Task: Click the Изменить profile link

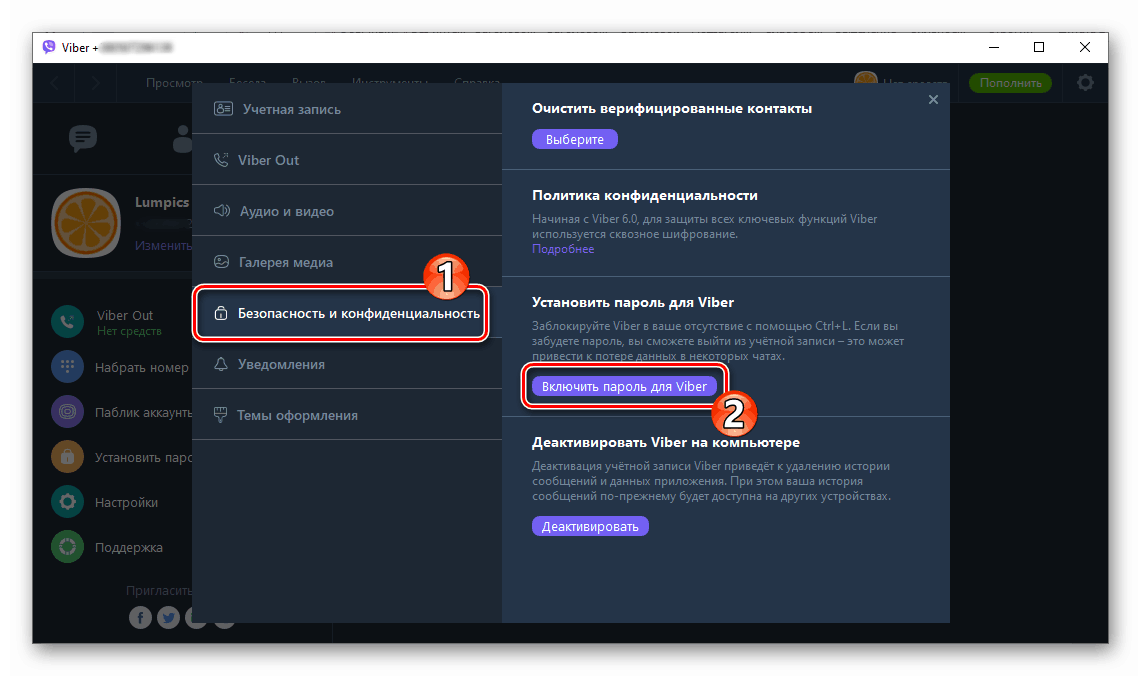Action: [x=164, y=246]
